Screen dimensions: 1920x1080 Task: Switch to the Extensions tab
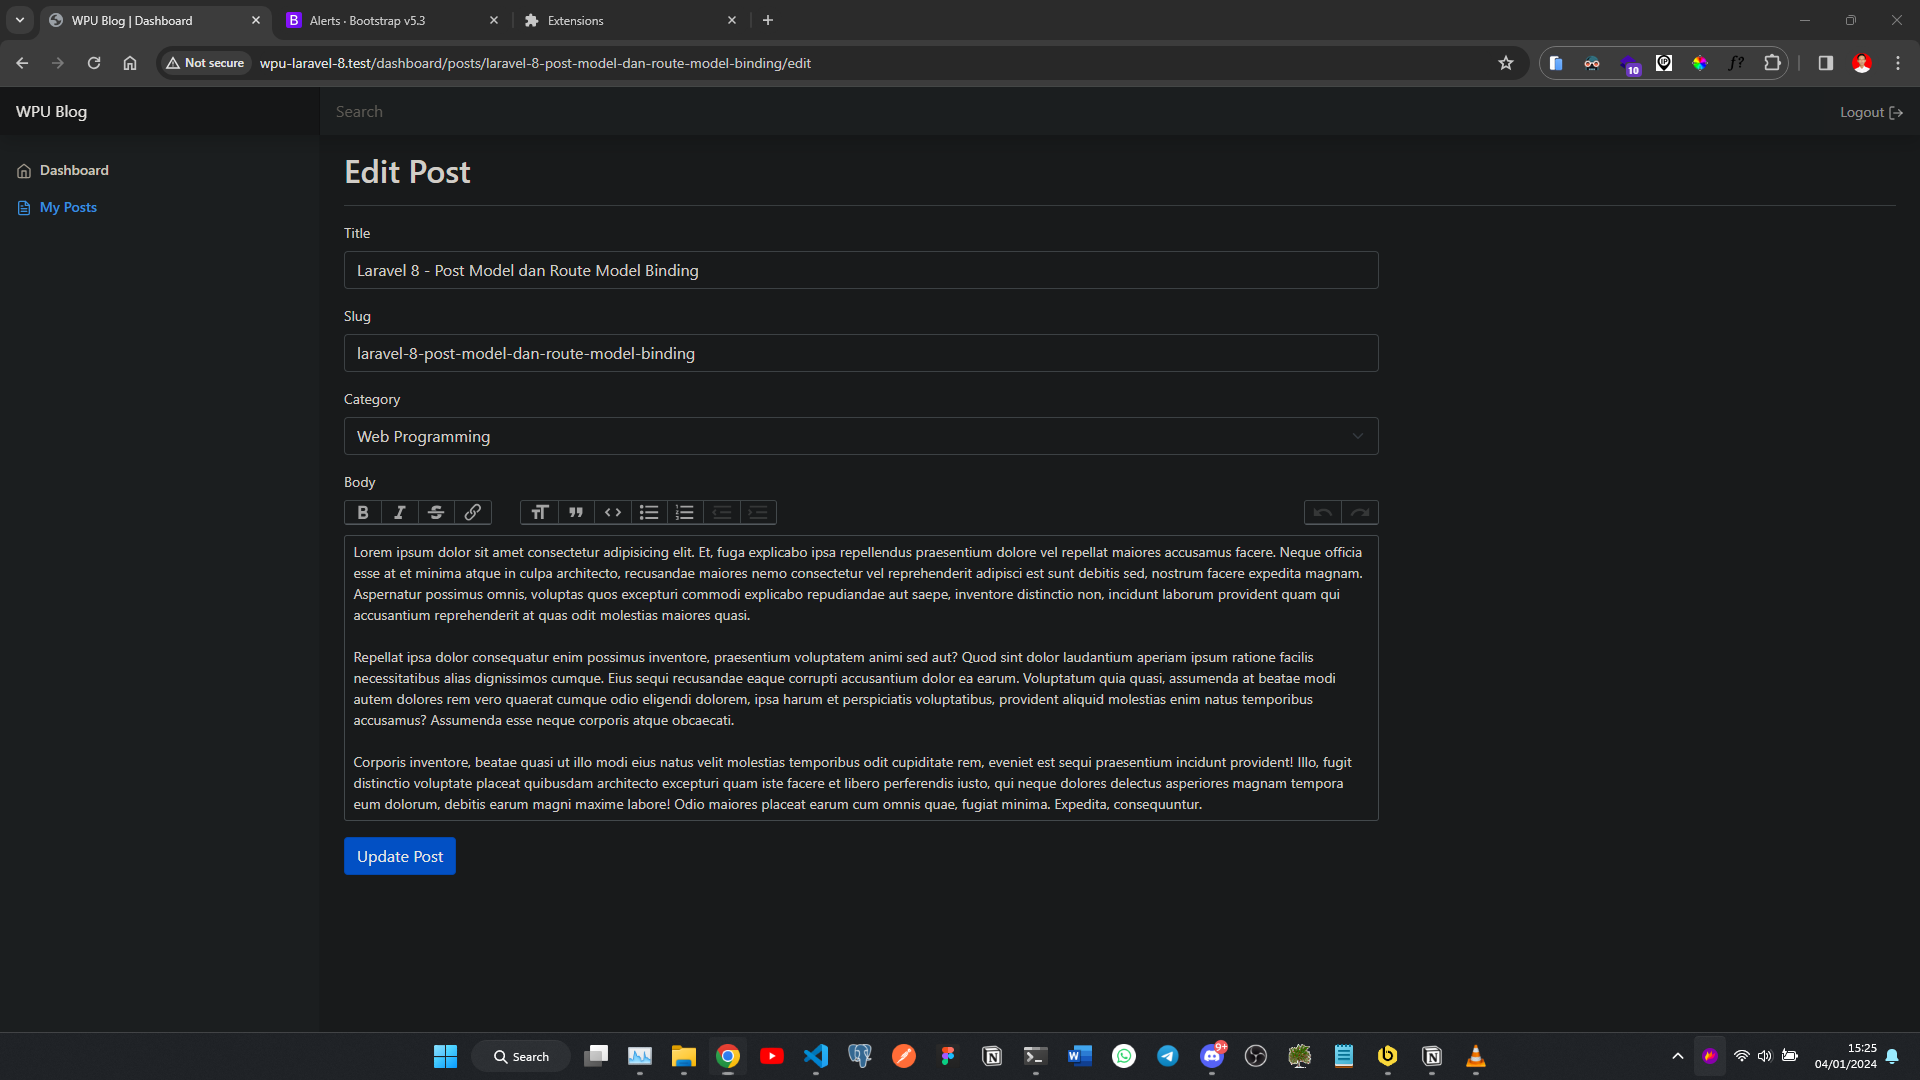point(576,20)
